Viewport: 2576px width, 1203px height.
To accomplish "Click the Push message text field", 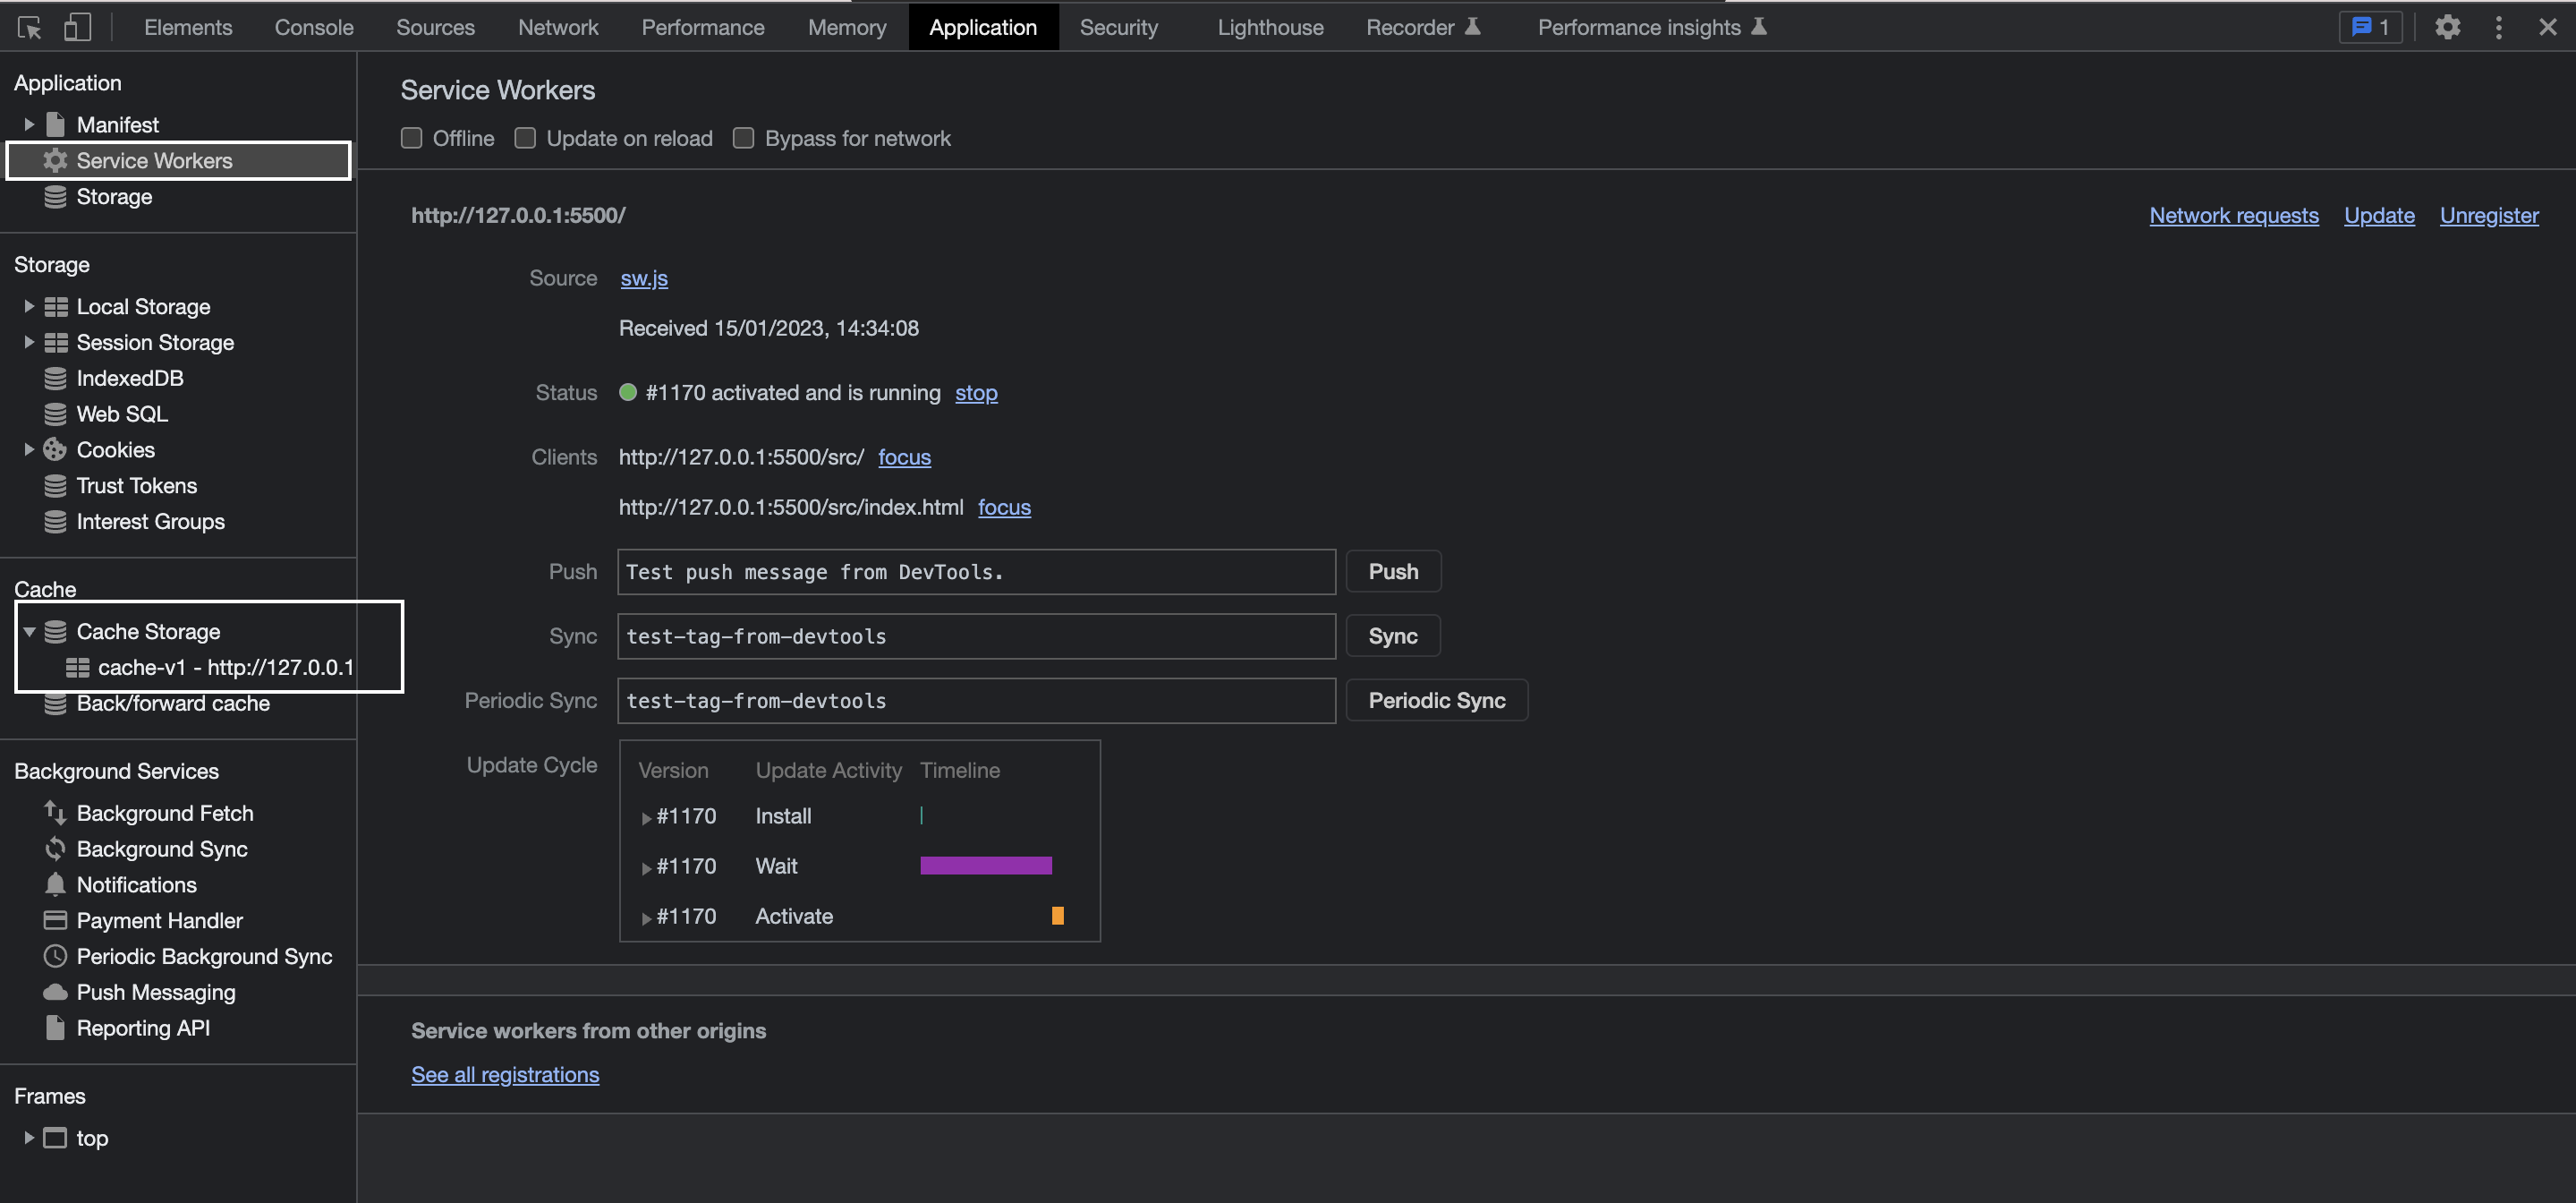I will (976, 572).
